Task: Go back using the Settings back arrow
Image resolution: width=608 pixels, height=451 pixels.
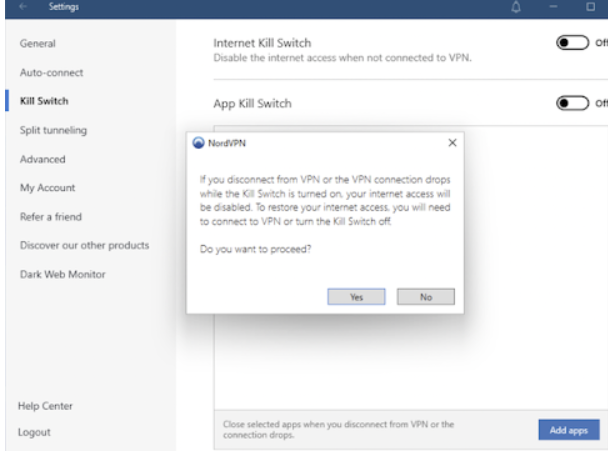Action: (23, 6)
